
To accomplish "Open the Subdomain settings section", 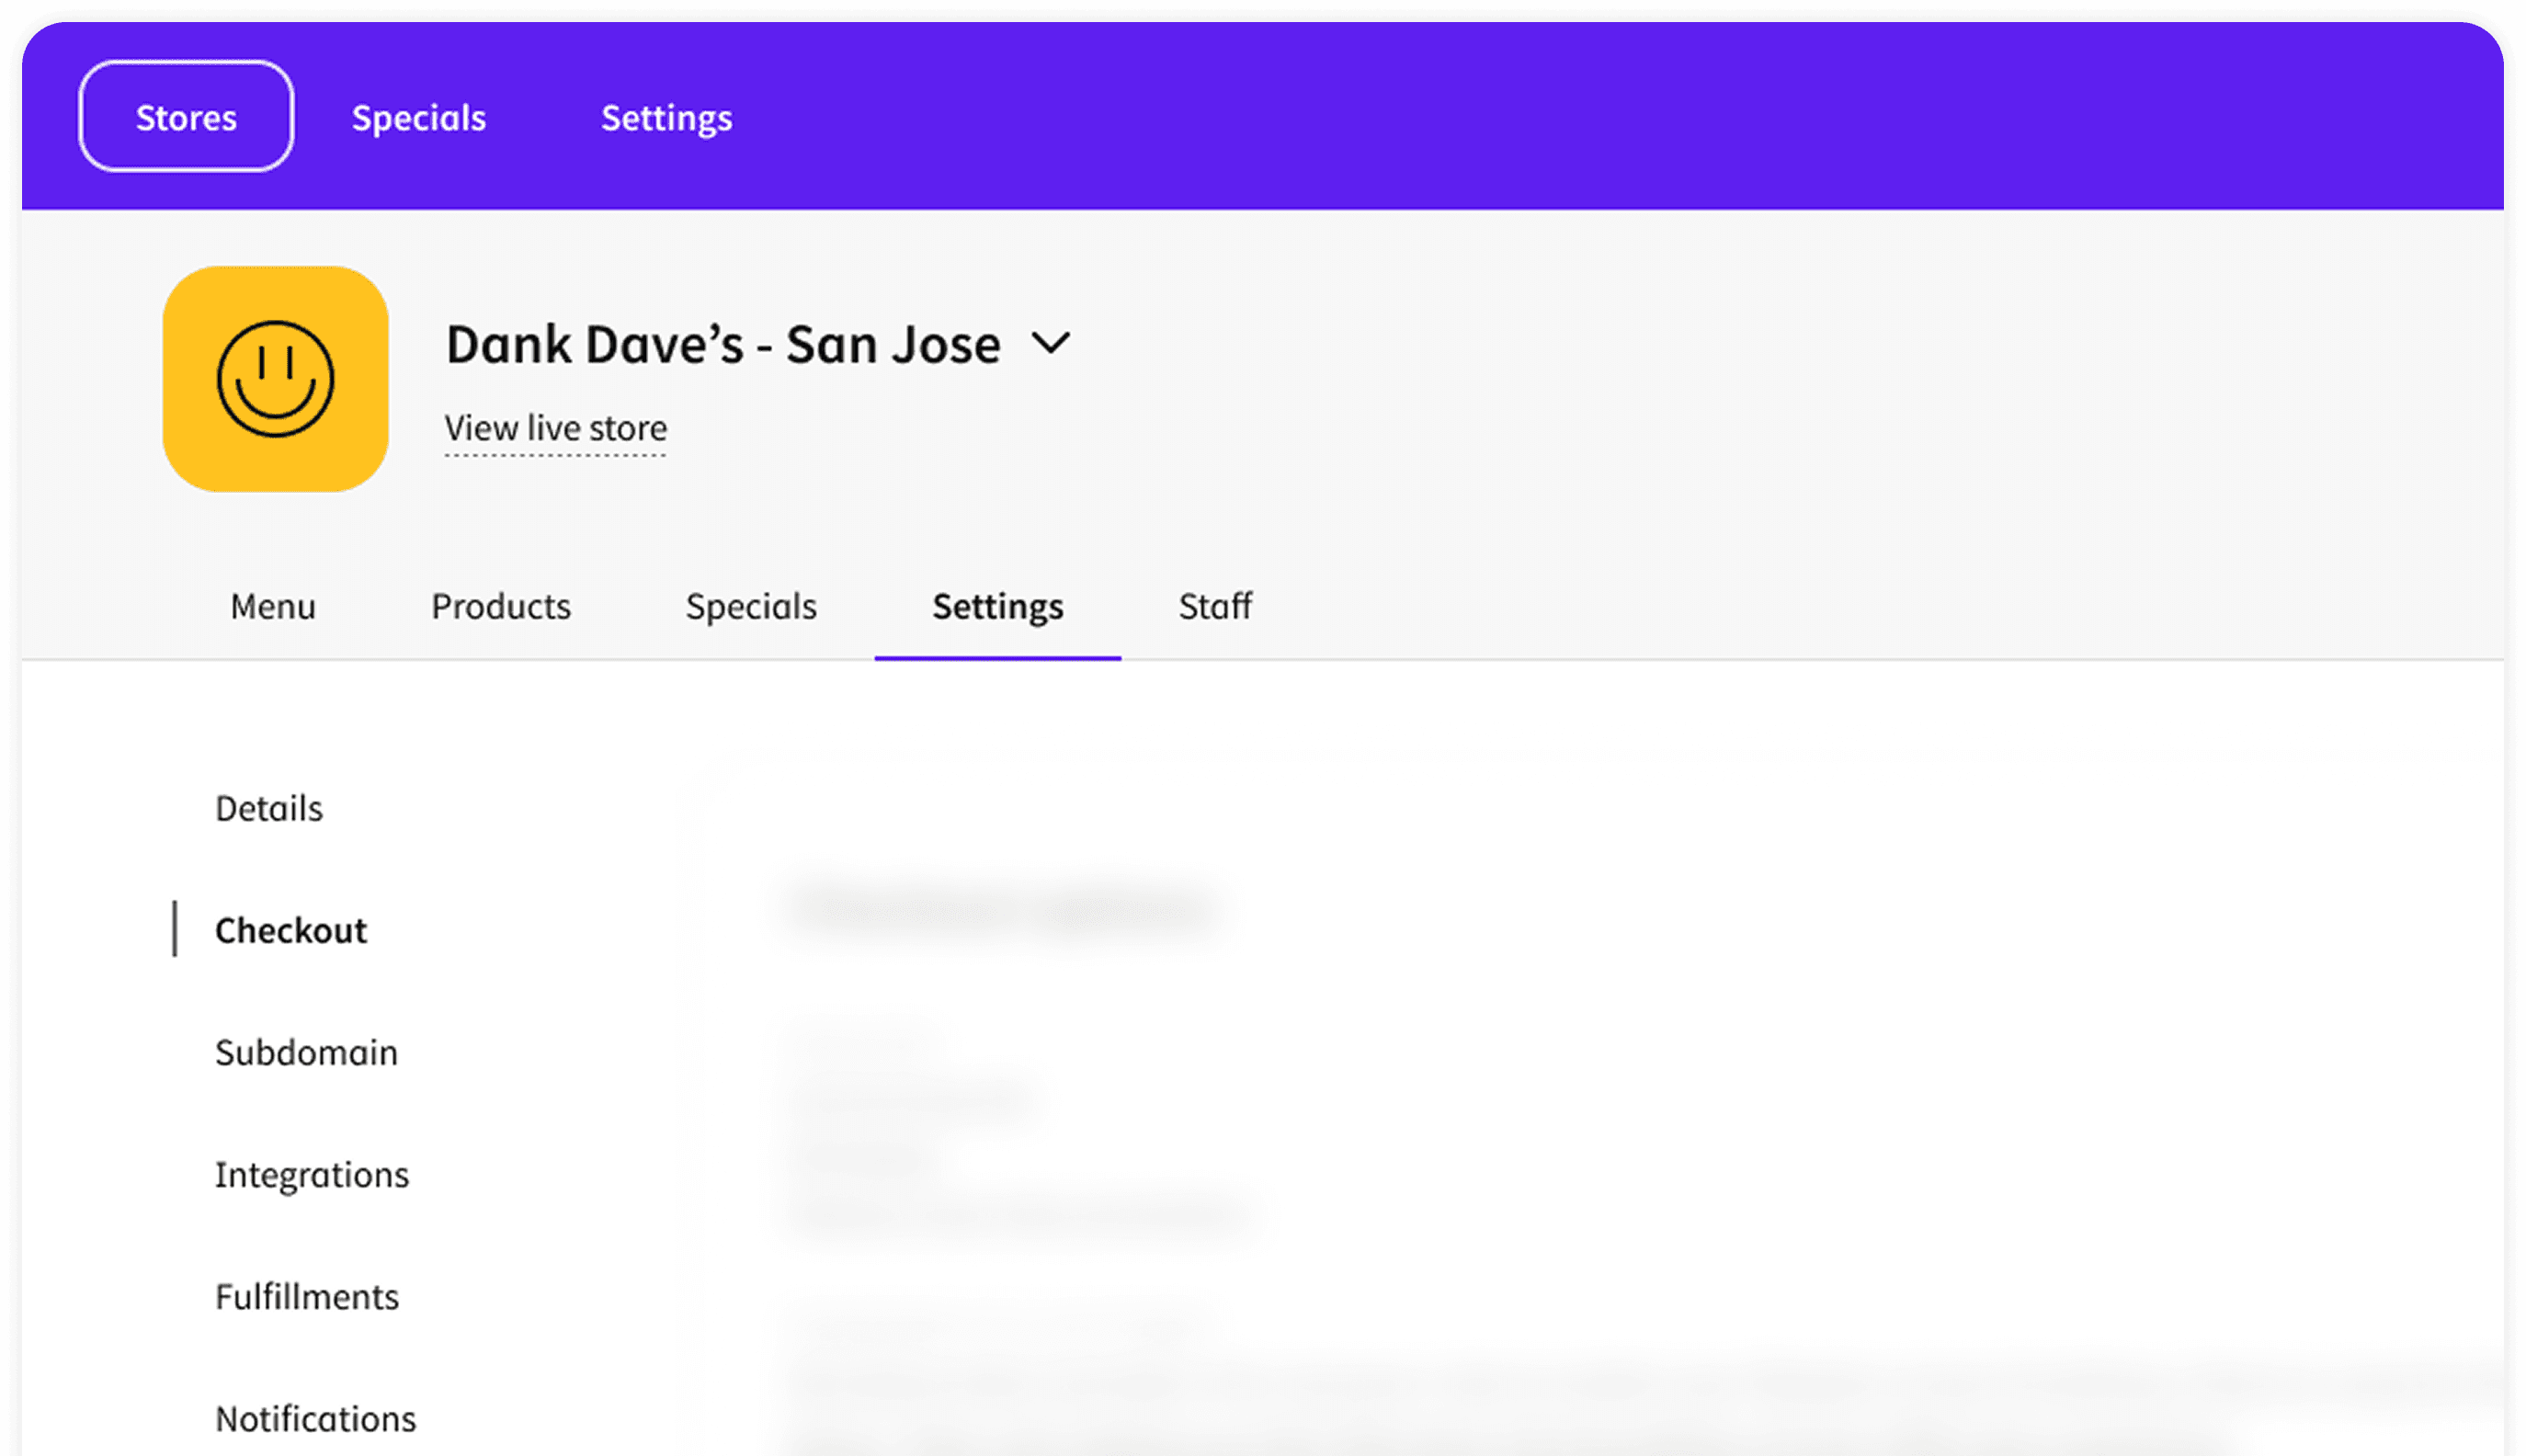I will [306, 1052].
